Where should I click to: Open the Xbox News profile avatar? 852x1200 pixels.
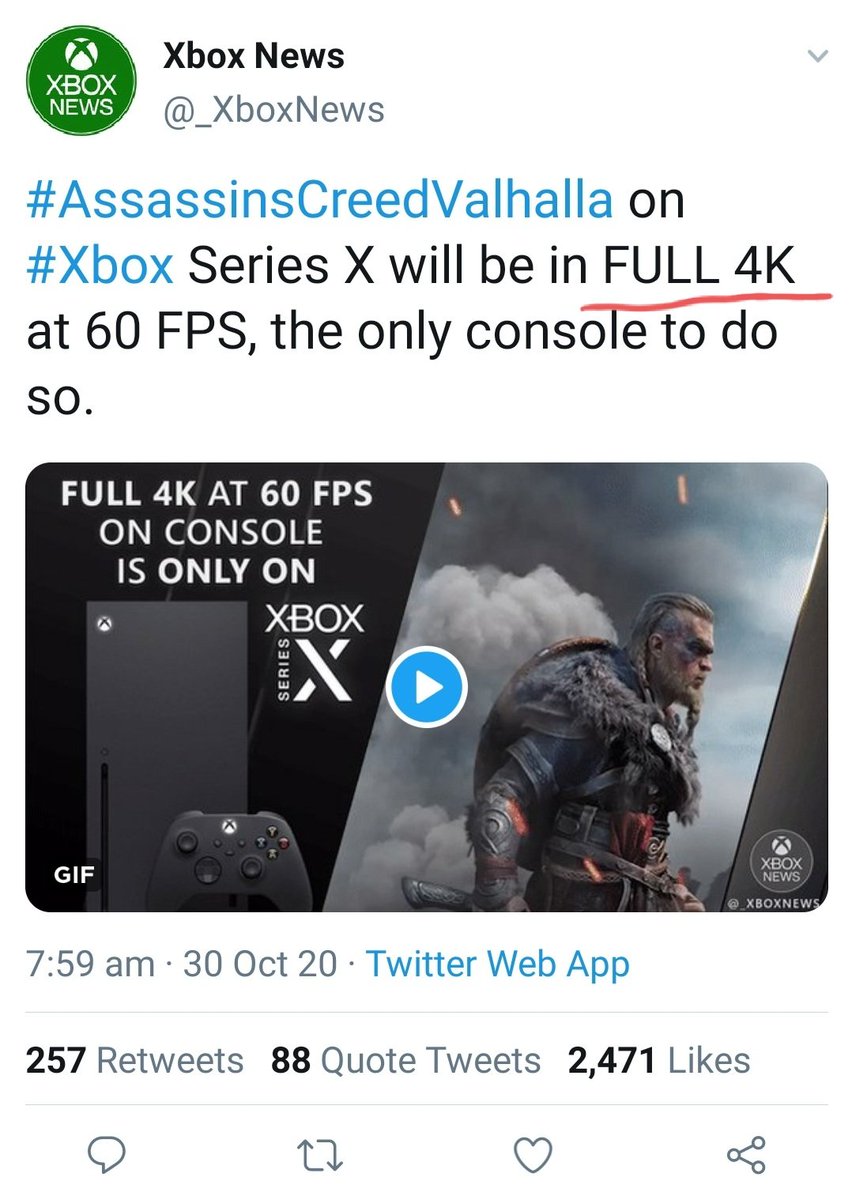pos(84,83)
